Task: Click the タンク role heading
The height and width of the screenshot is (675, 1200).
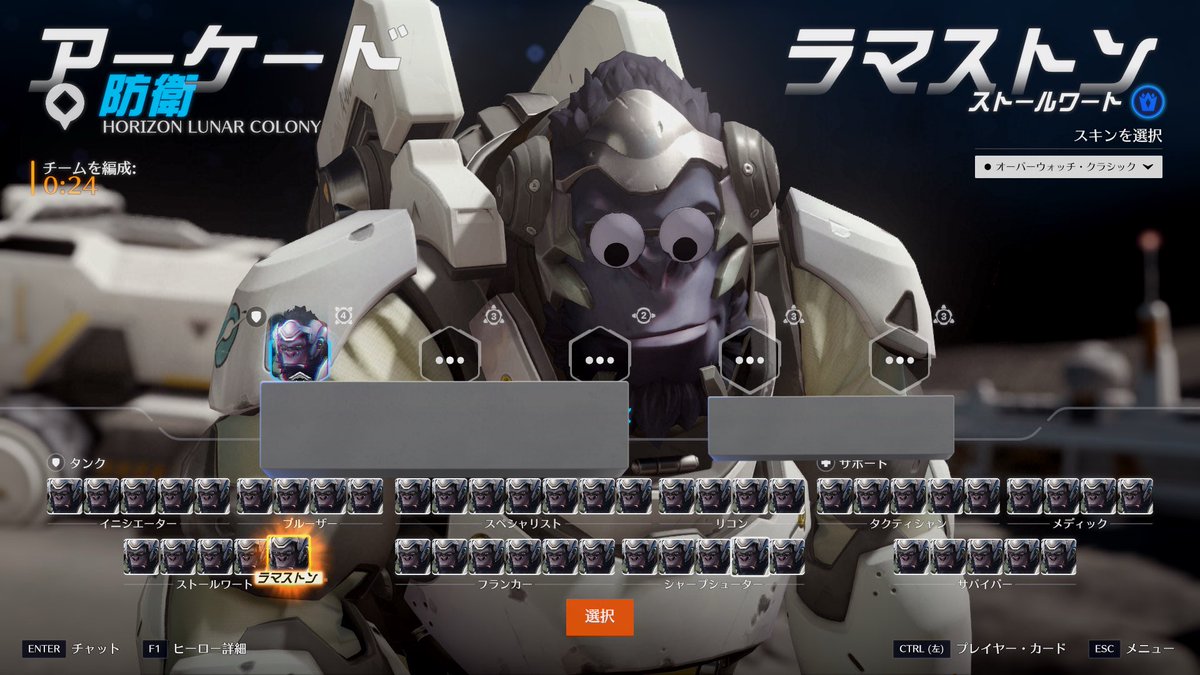Action: click(x=86, y=464)
